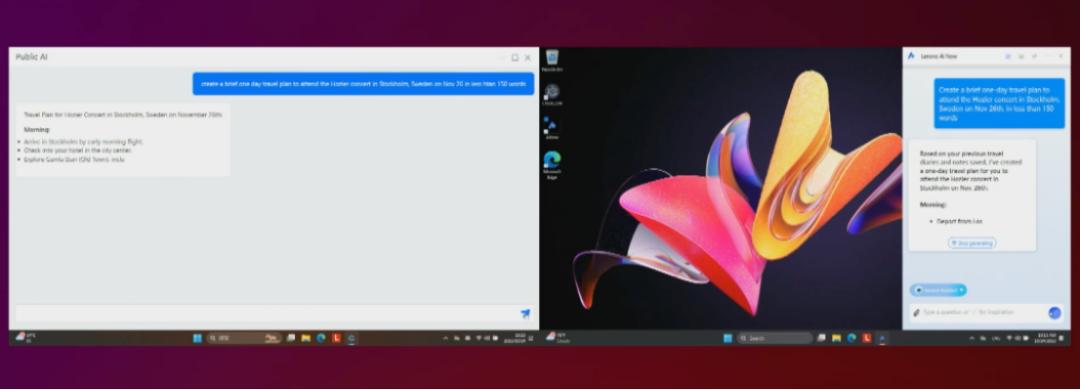Click the Stop generating button
The height and width of the screenshot is (390, 1080).
pos(971,243)
